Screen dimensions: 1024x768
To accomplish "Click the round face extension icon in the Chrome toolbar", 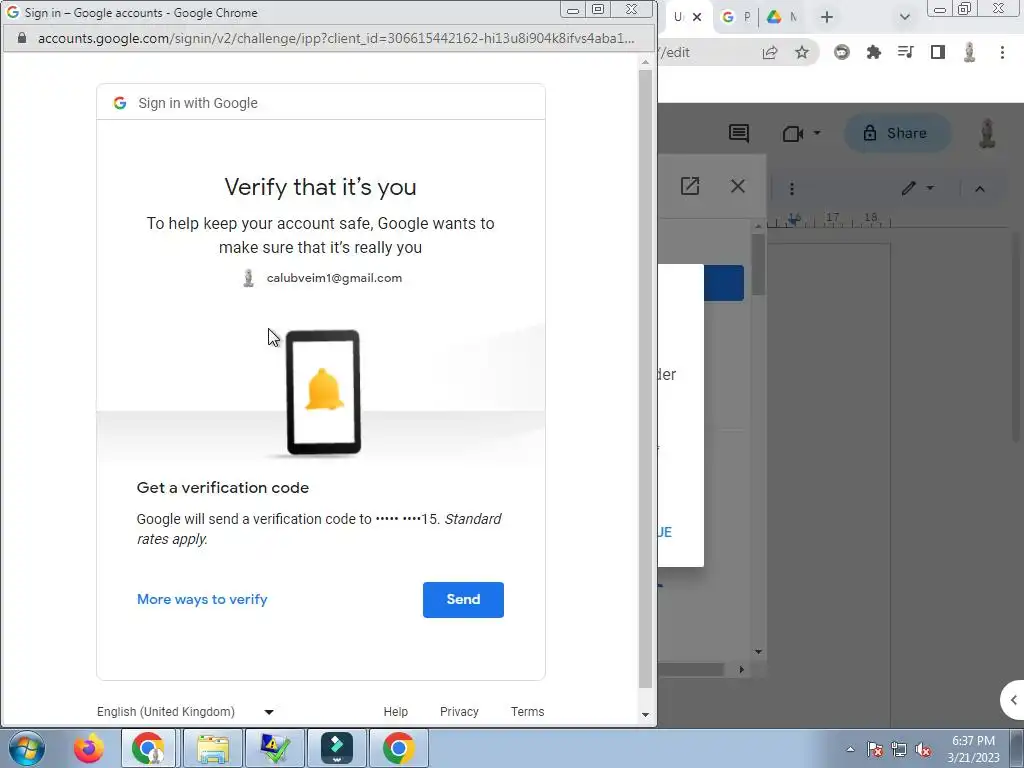I will 842,52.
